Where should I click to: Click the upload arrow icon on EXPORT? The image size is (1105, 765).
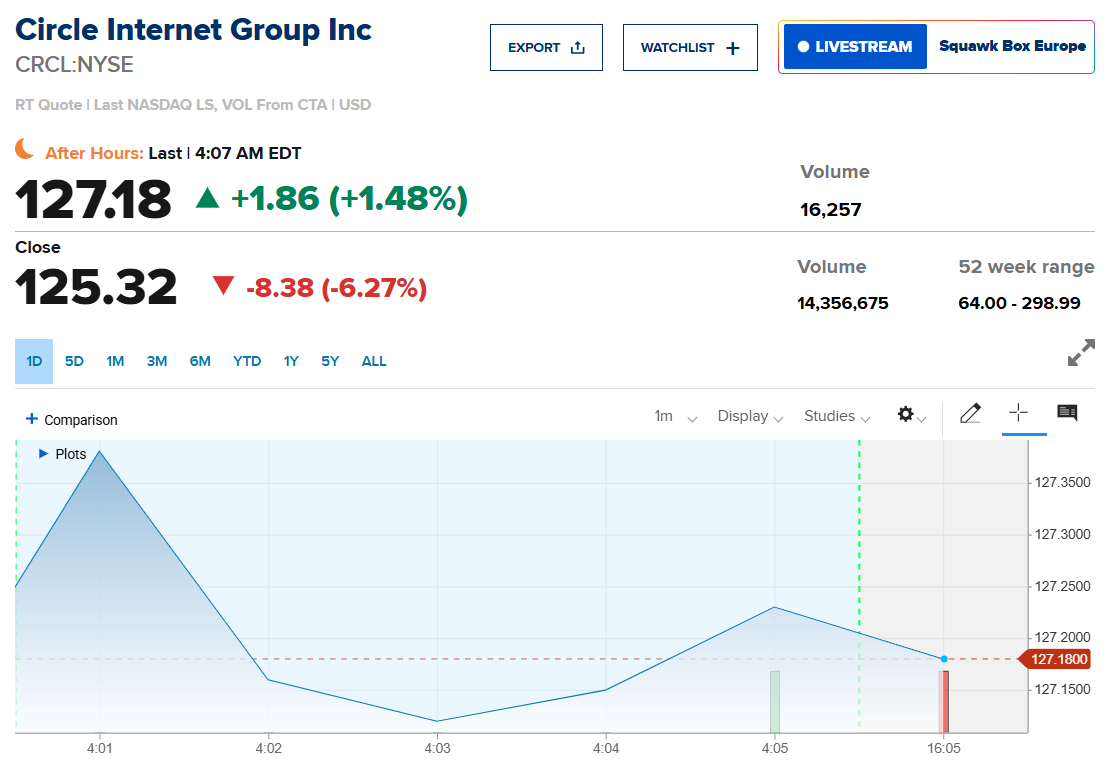[x=578, y=47]
